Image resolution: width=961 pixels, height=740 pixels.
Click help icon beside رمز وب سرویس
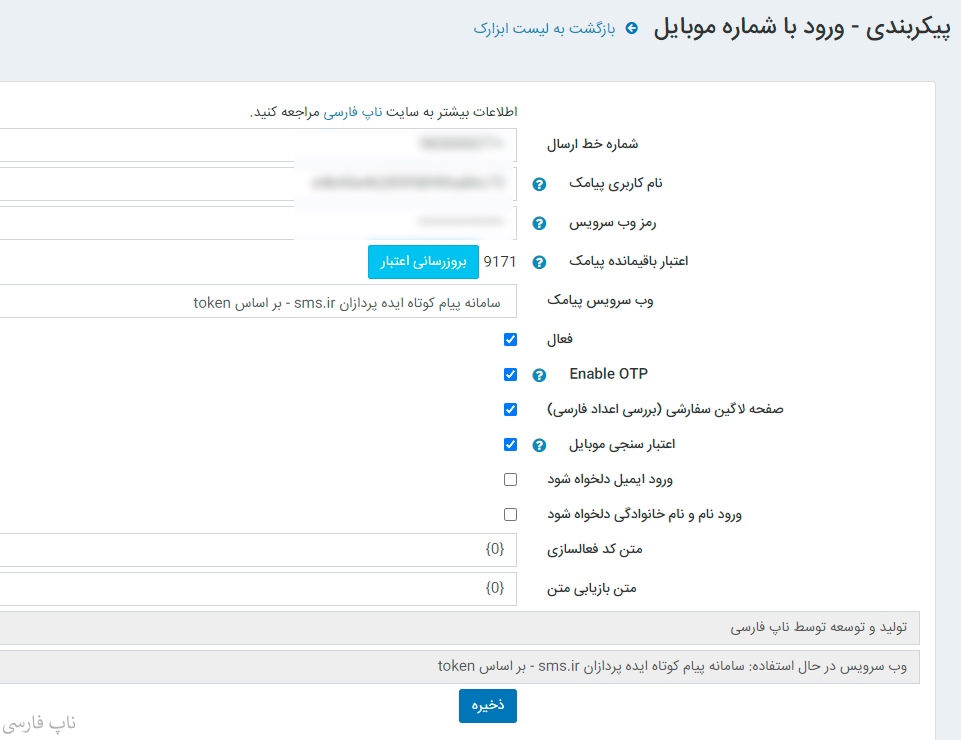pos(539,223)
